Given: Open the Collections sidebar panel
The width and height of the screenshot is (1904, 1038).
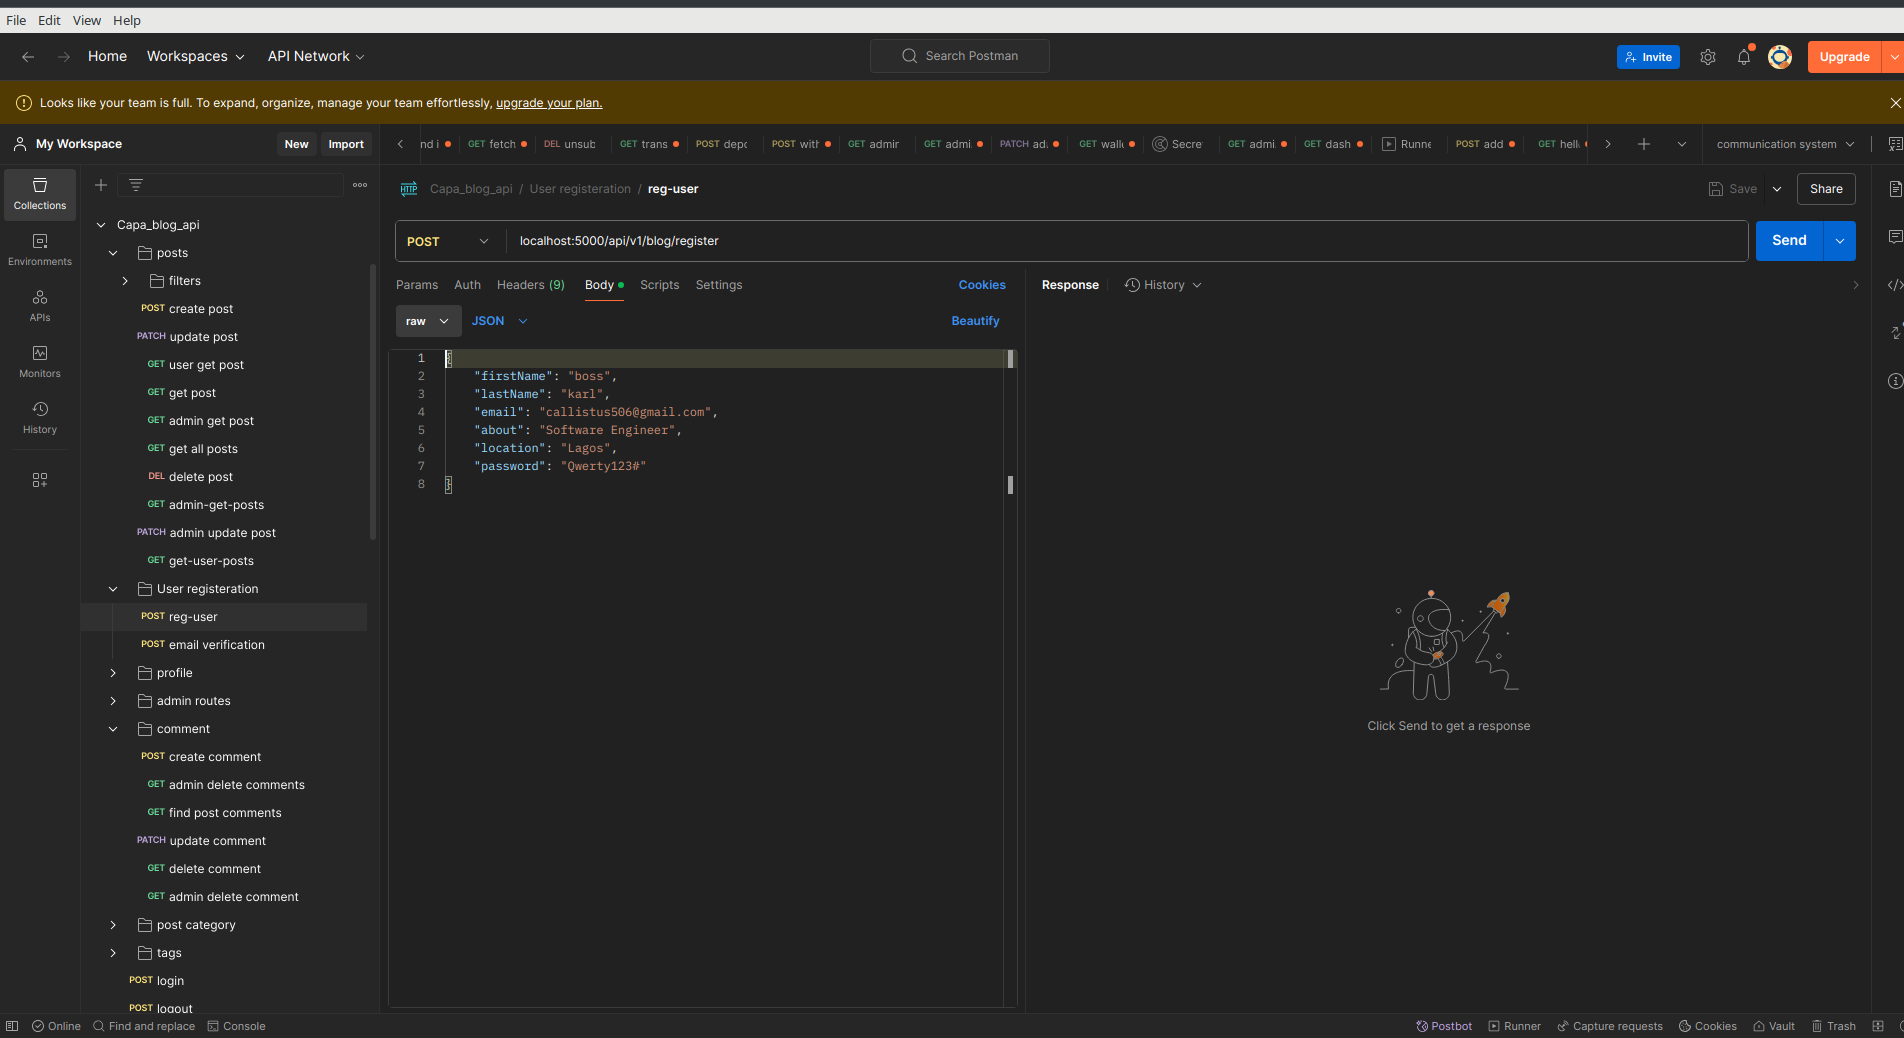Looking at the screenshot, I should 40,194.
